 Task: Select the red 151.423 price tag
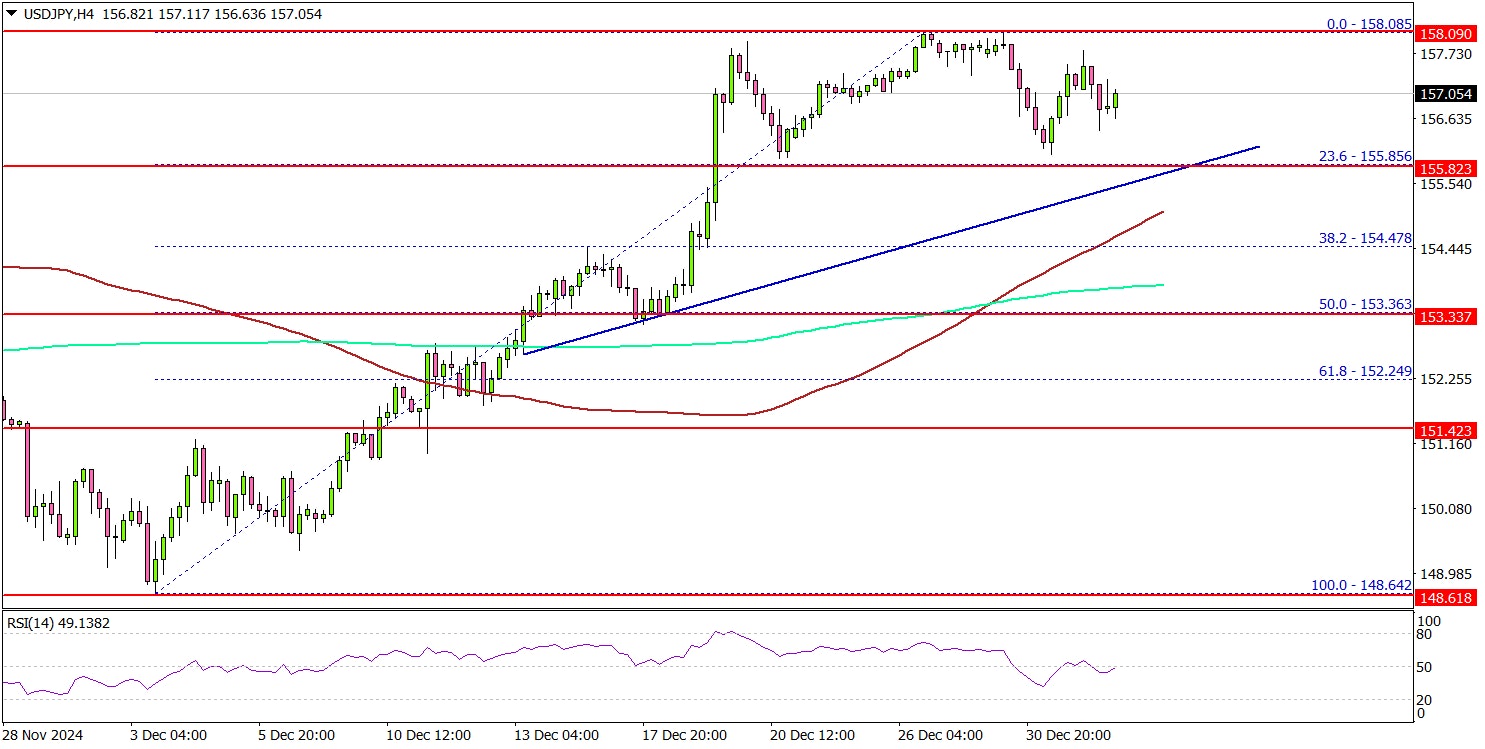1447,429
